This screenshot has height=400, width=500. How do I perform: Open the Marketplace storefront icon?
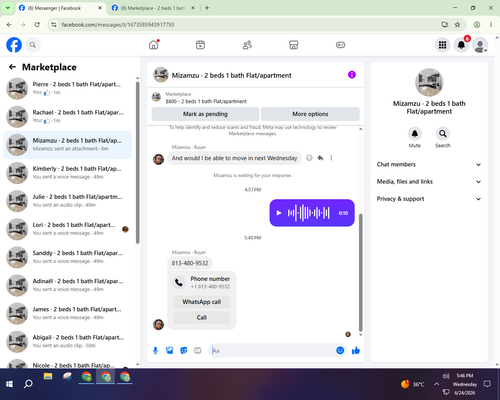tap(294, 45)
